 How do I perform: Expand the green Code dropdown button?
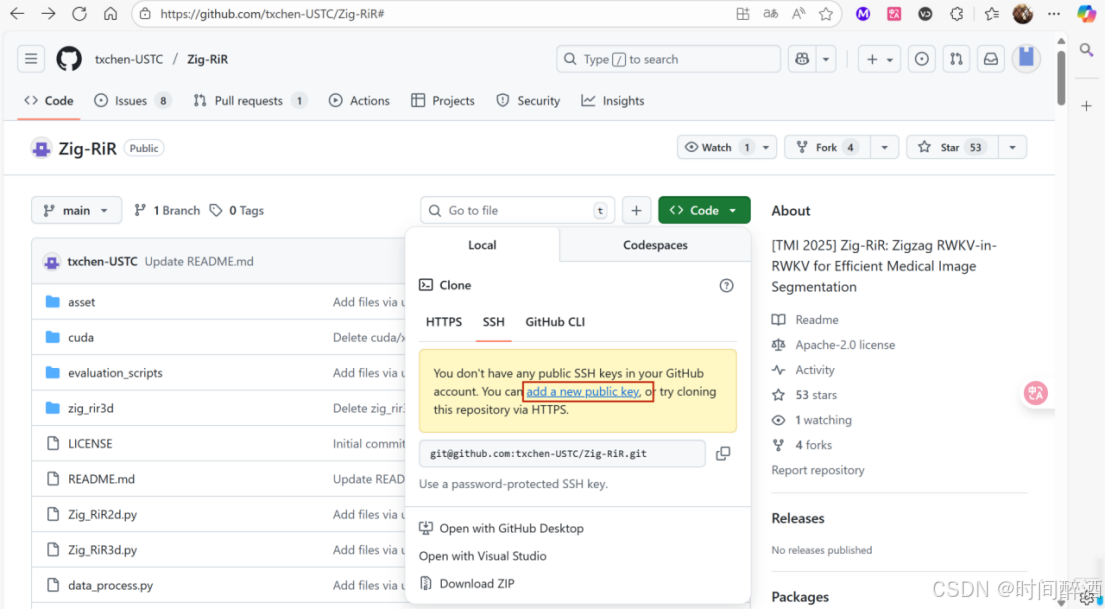click(x=704, y=210)
